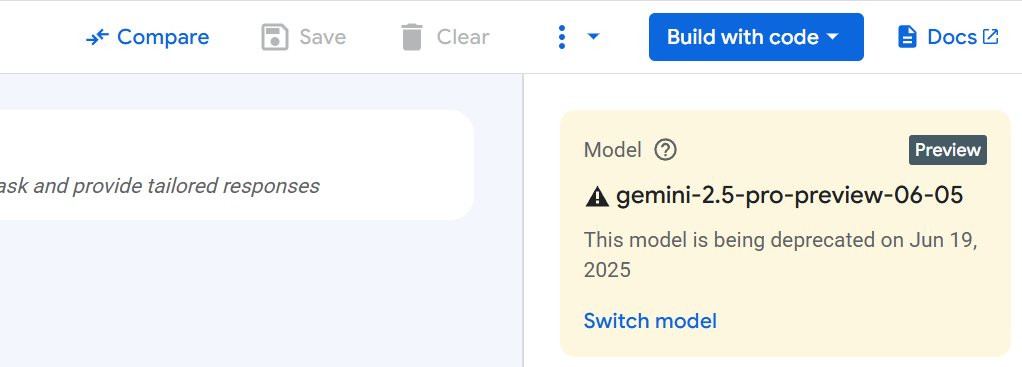The height and width of the screenshot is (367, 1022).
Task: Click the Preview badge on model card
Action: click(948, 150)
